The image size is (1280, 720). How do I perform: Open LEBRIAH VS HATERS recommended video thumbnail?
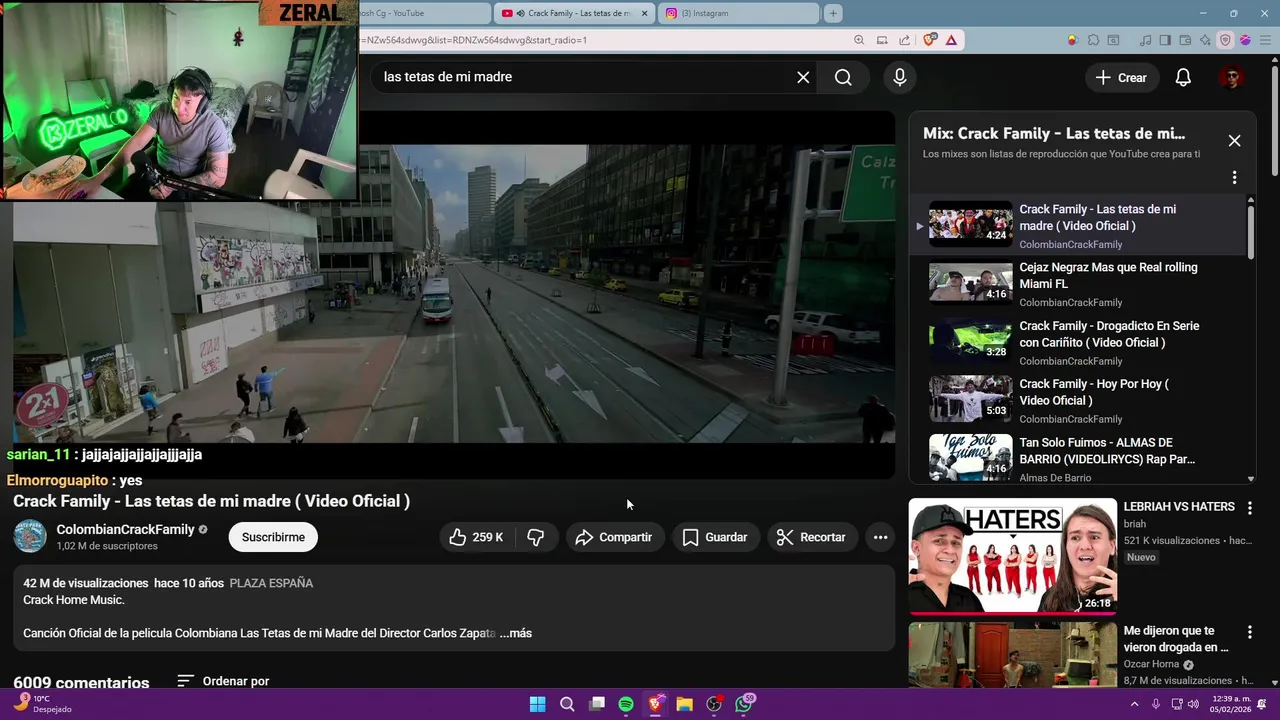(x=1012, y=556)
